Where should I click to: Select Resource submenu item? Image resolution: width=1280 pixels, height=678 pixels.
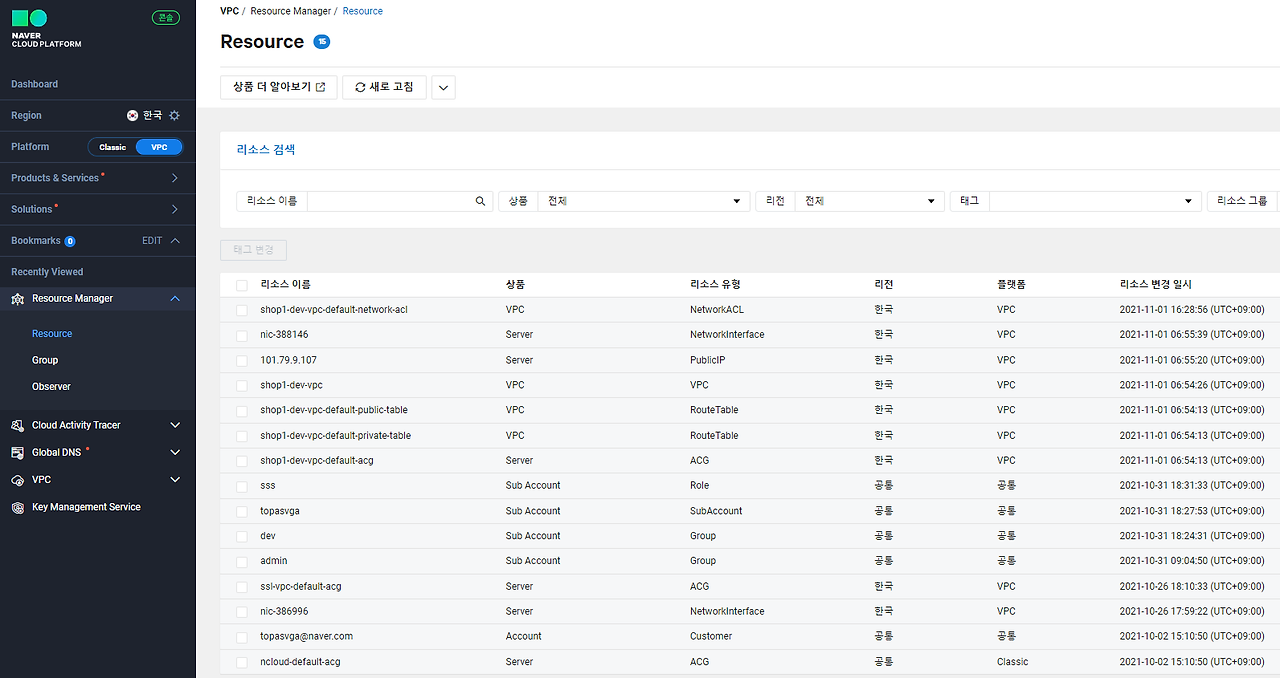tap(52, 334)
